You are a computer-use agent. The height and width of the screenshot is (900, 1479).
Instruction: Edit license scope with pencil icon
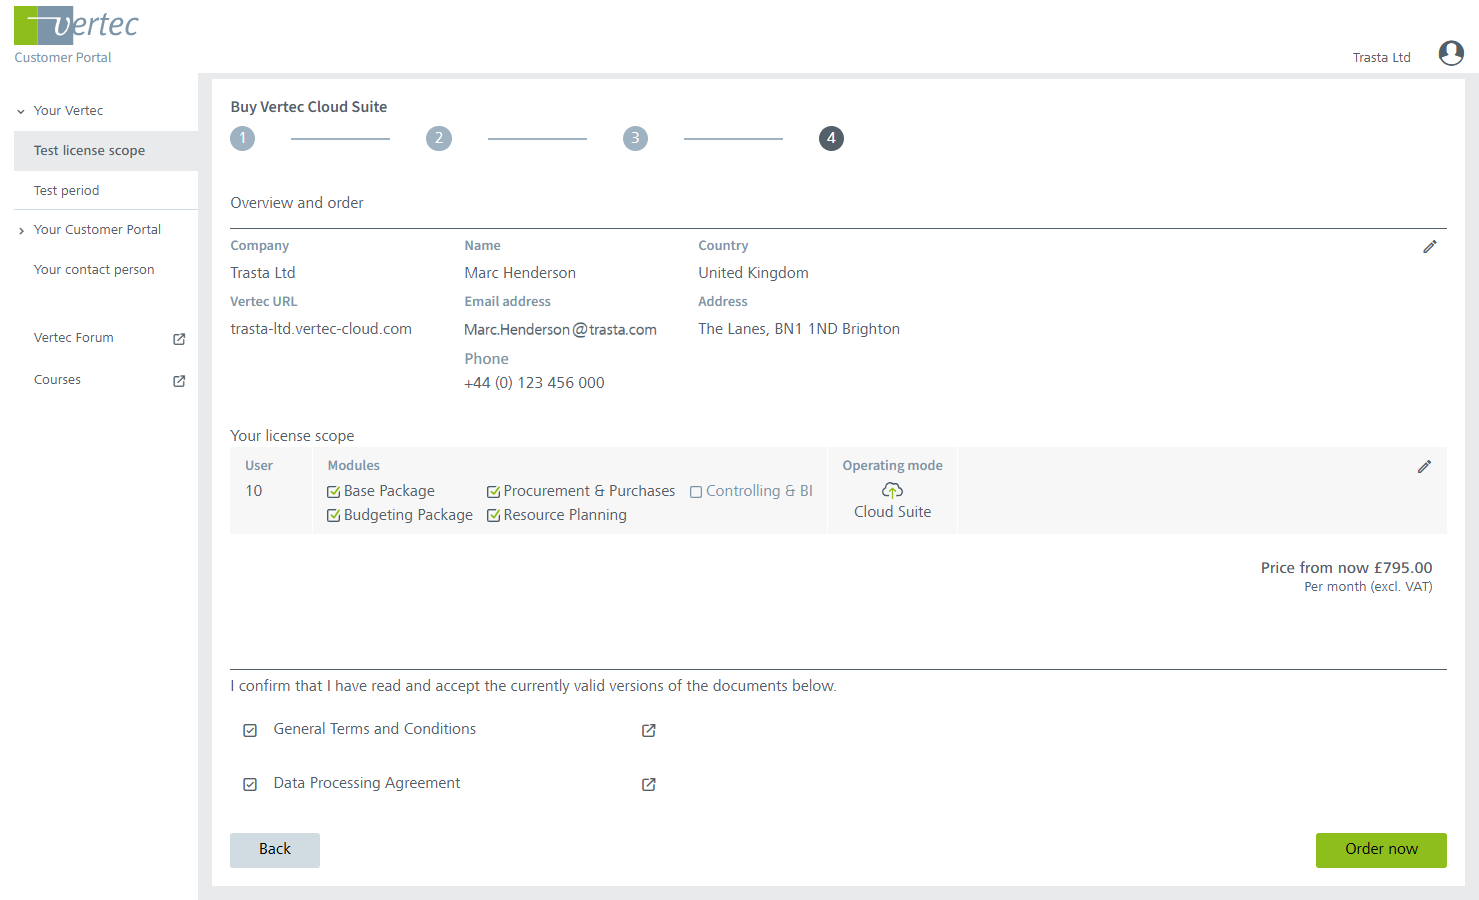tap(1424, 467)
